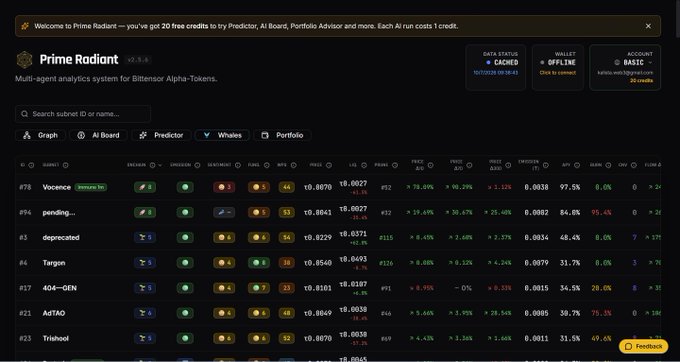This screenshot has height=362, width=680.
Task: Click the sprout badge in Targon row
Action: [x=145, y=263]
